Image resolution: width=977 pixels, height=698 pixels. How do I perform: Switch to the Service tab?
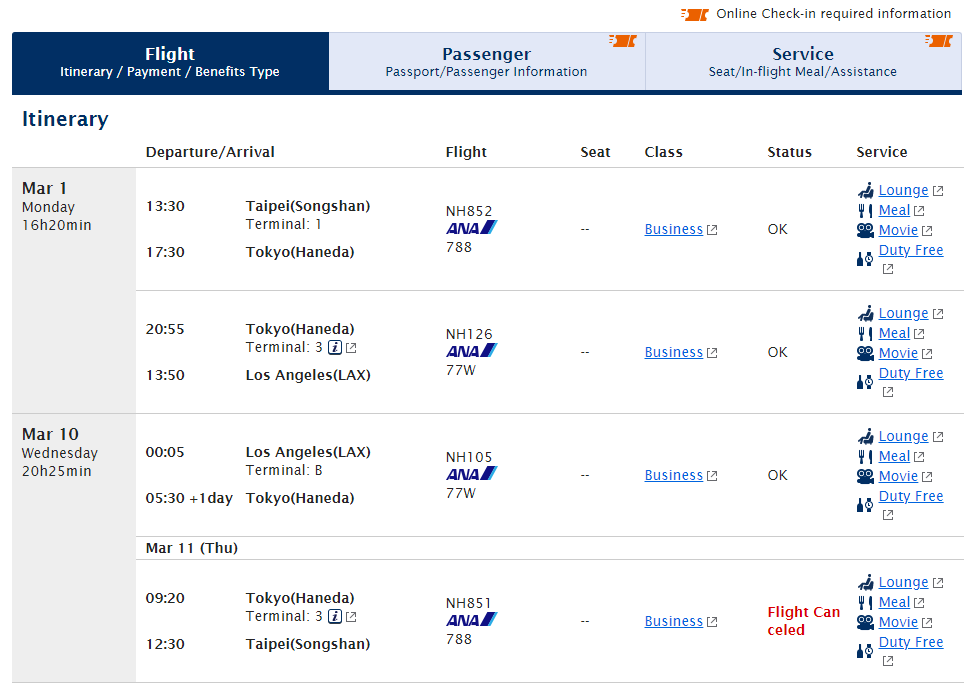[803, 62]
